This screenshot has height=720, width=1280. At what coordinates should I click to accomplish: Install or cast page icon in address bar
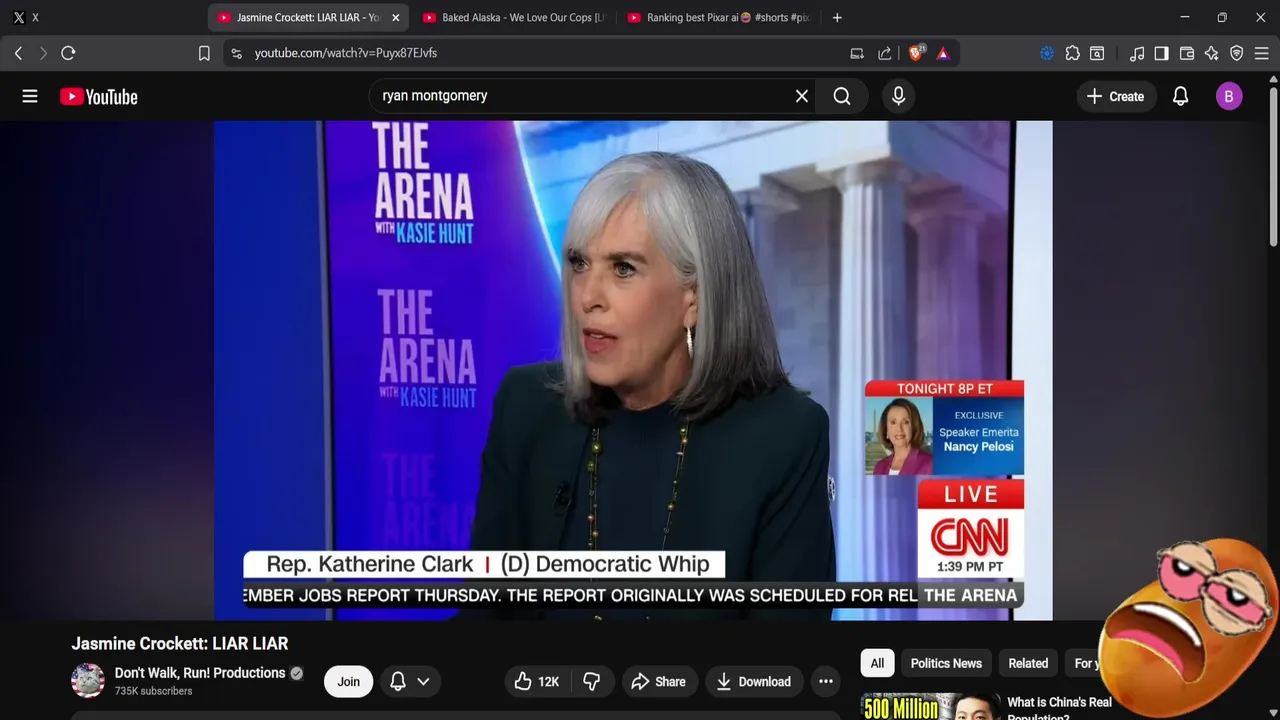pos(857,53)
